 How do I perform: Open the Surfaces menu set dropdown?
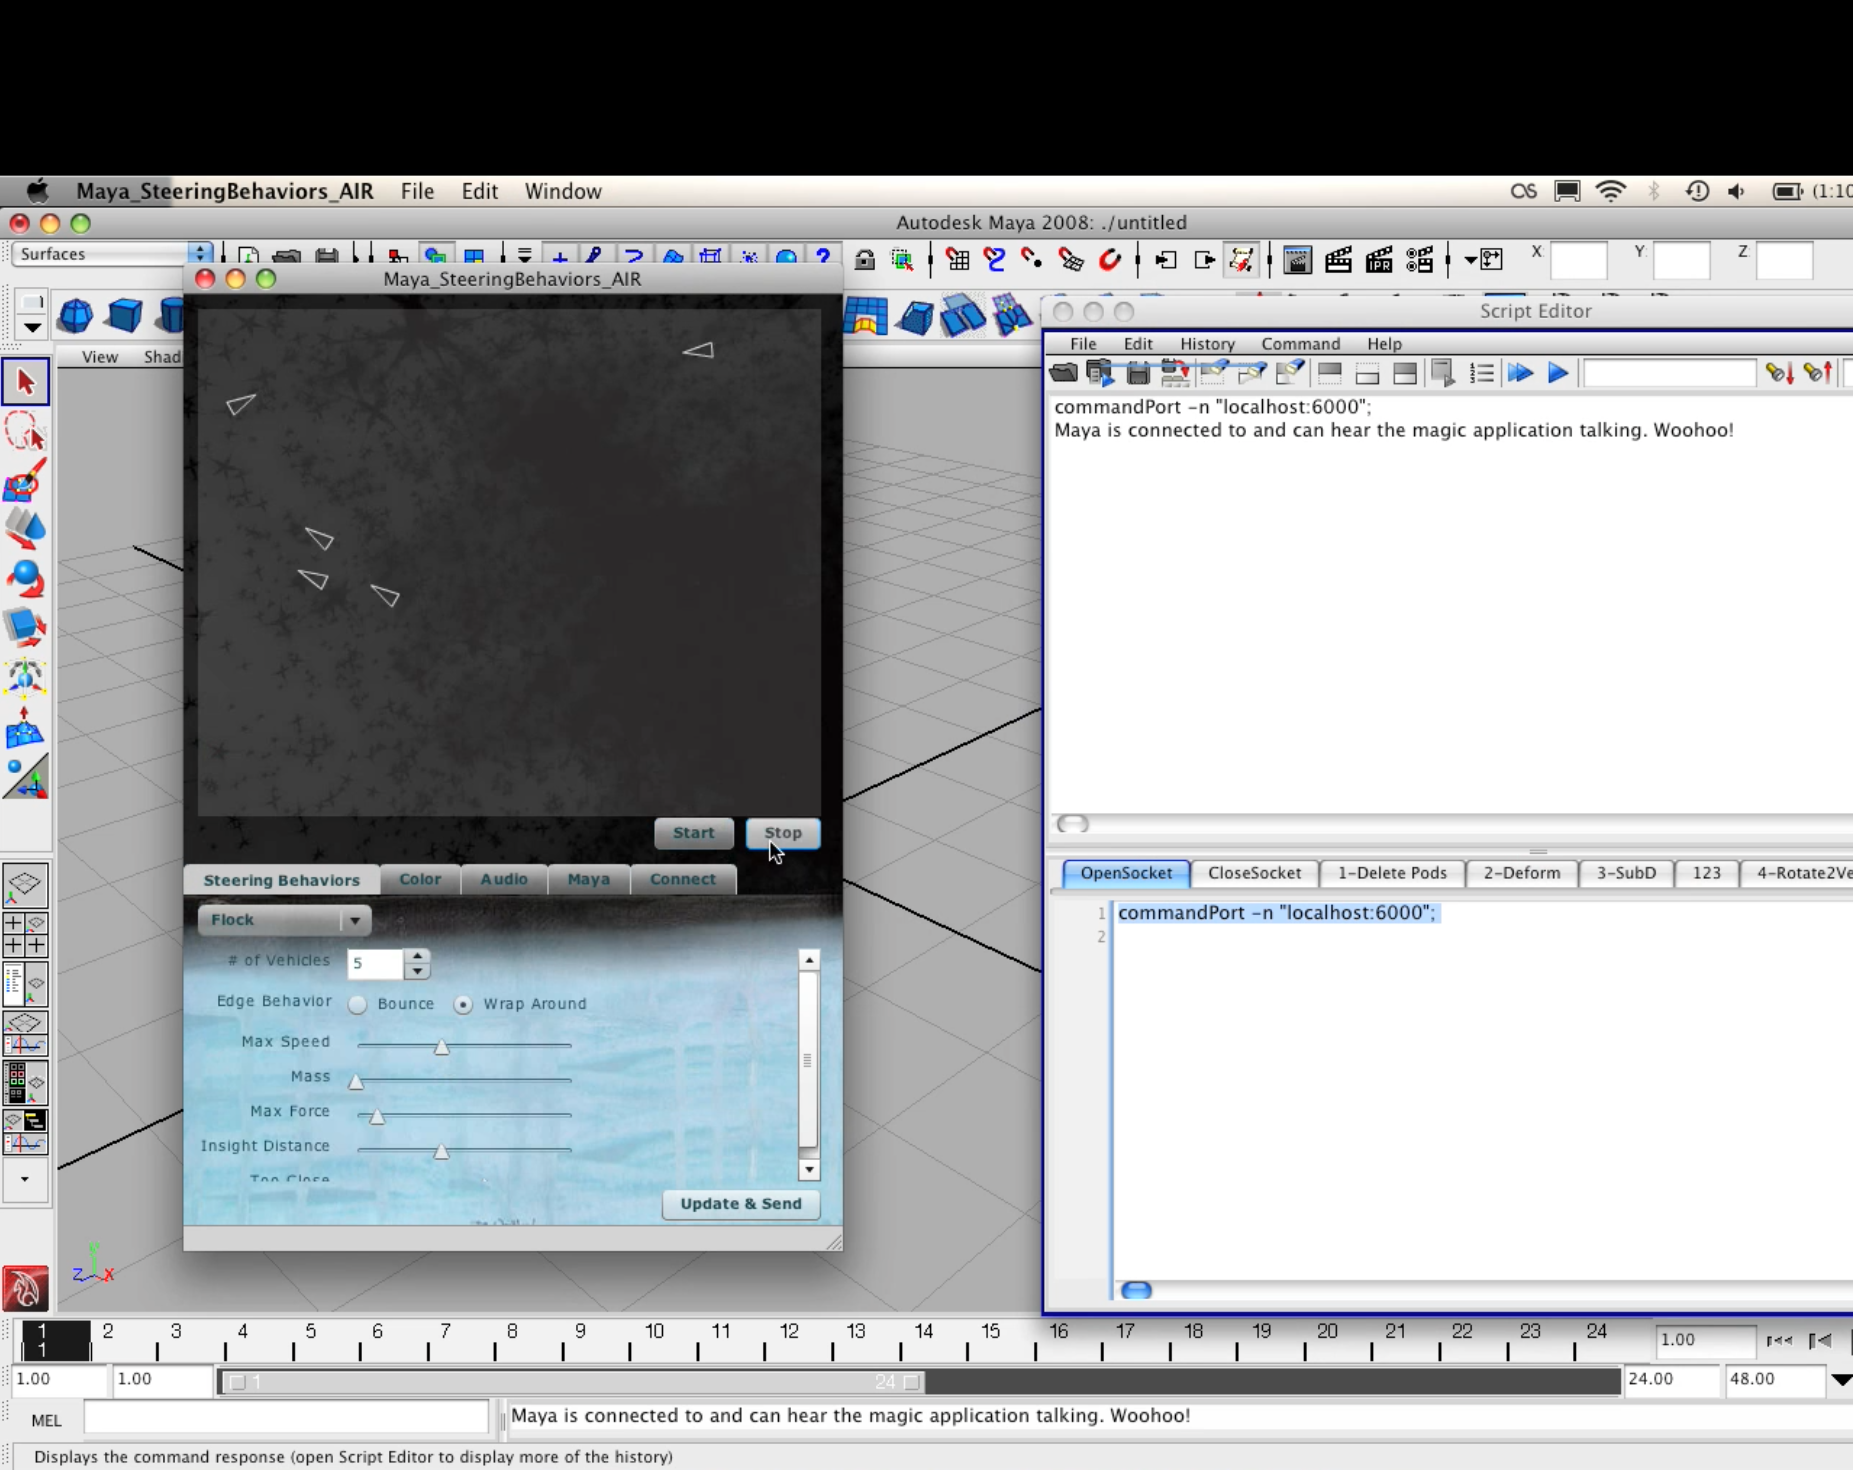(x=113, y=254)
